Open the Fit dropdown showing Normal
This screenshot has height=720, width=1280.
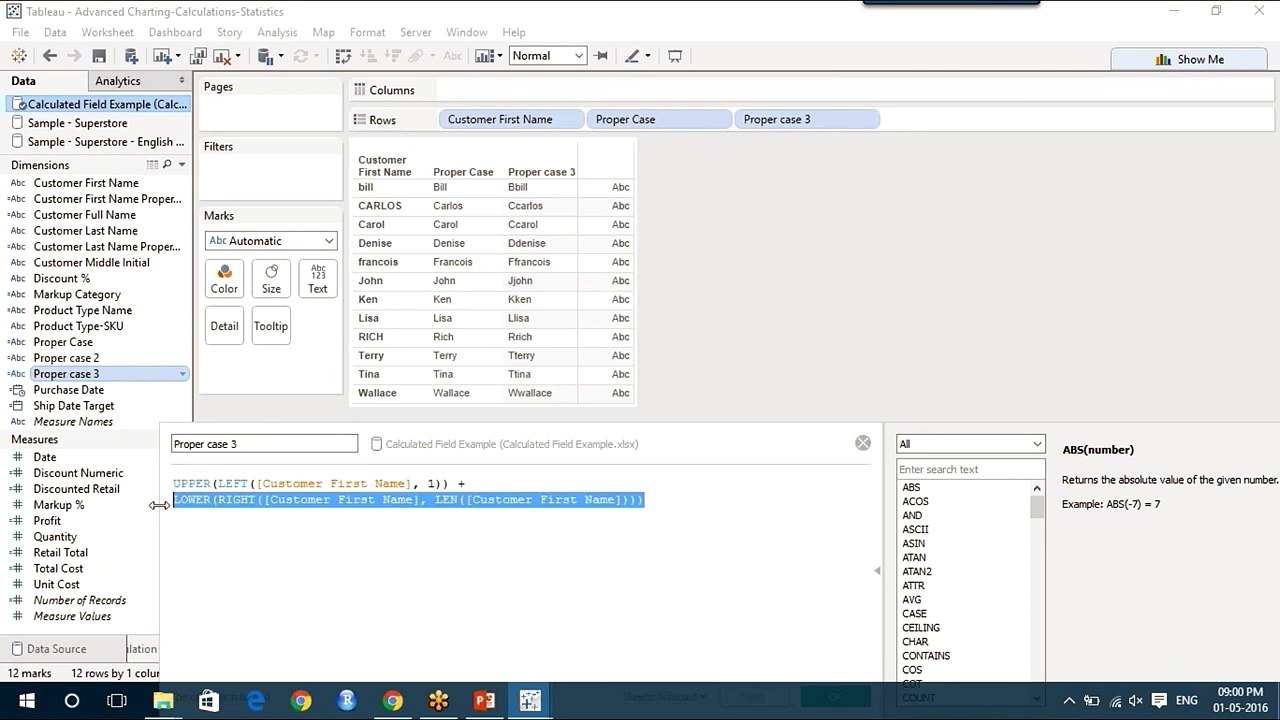[x=547, y=56]
